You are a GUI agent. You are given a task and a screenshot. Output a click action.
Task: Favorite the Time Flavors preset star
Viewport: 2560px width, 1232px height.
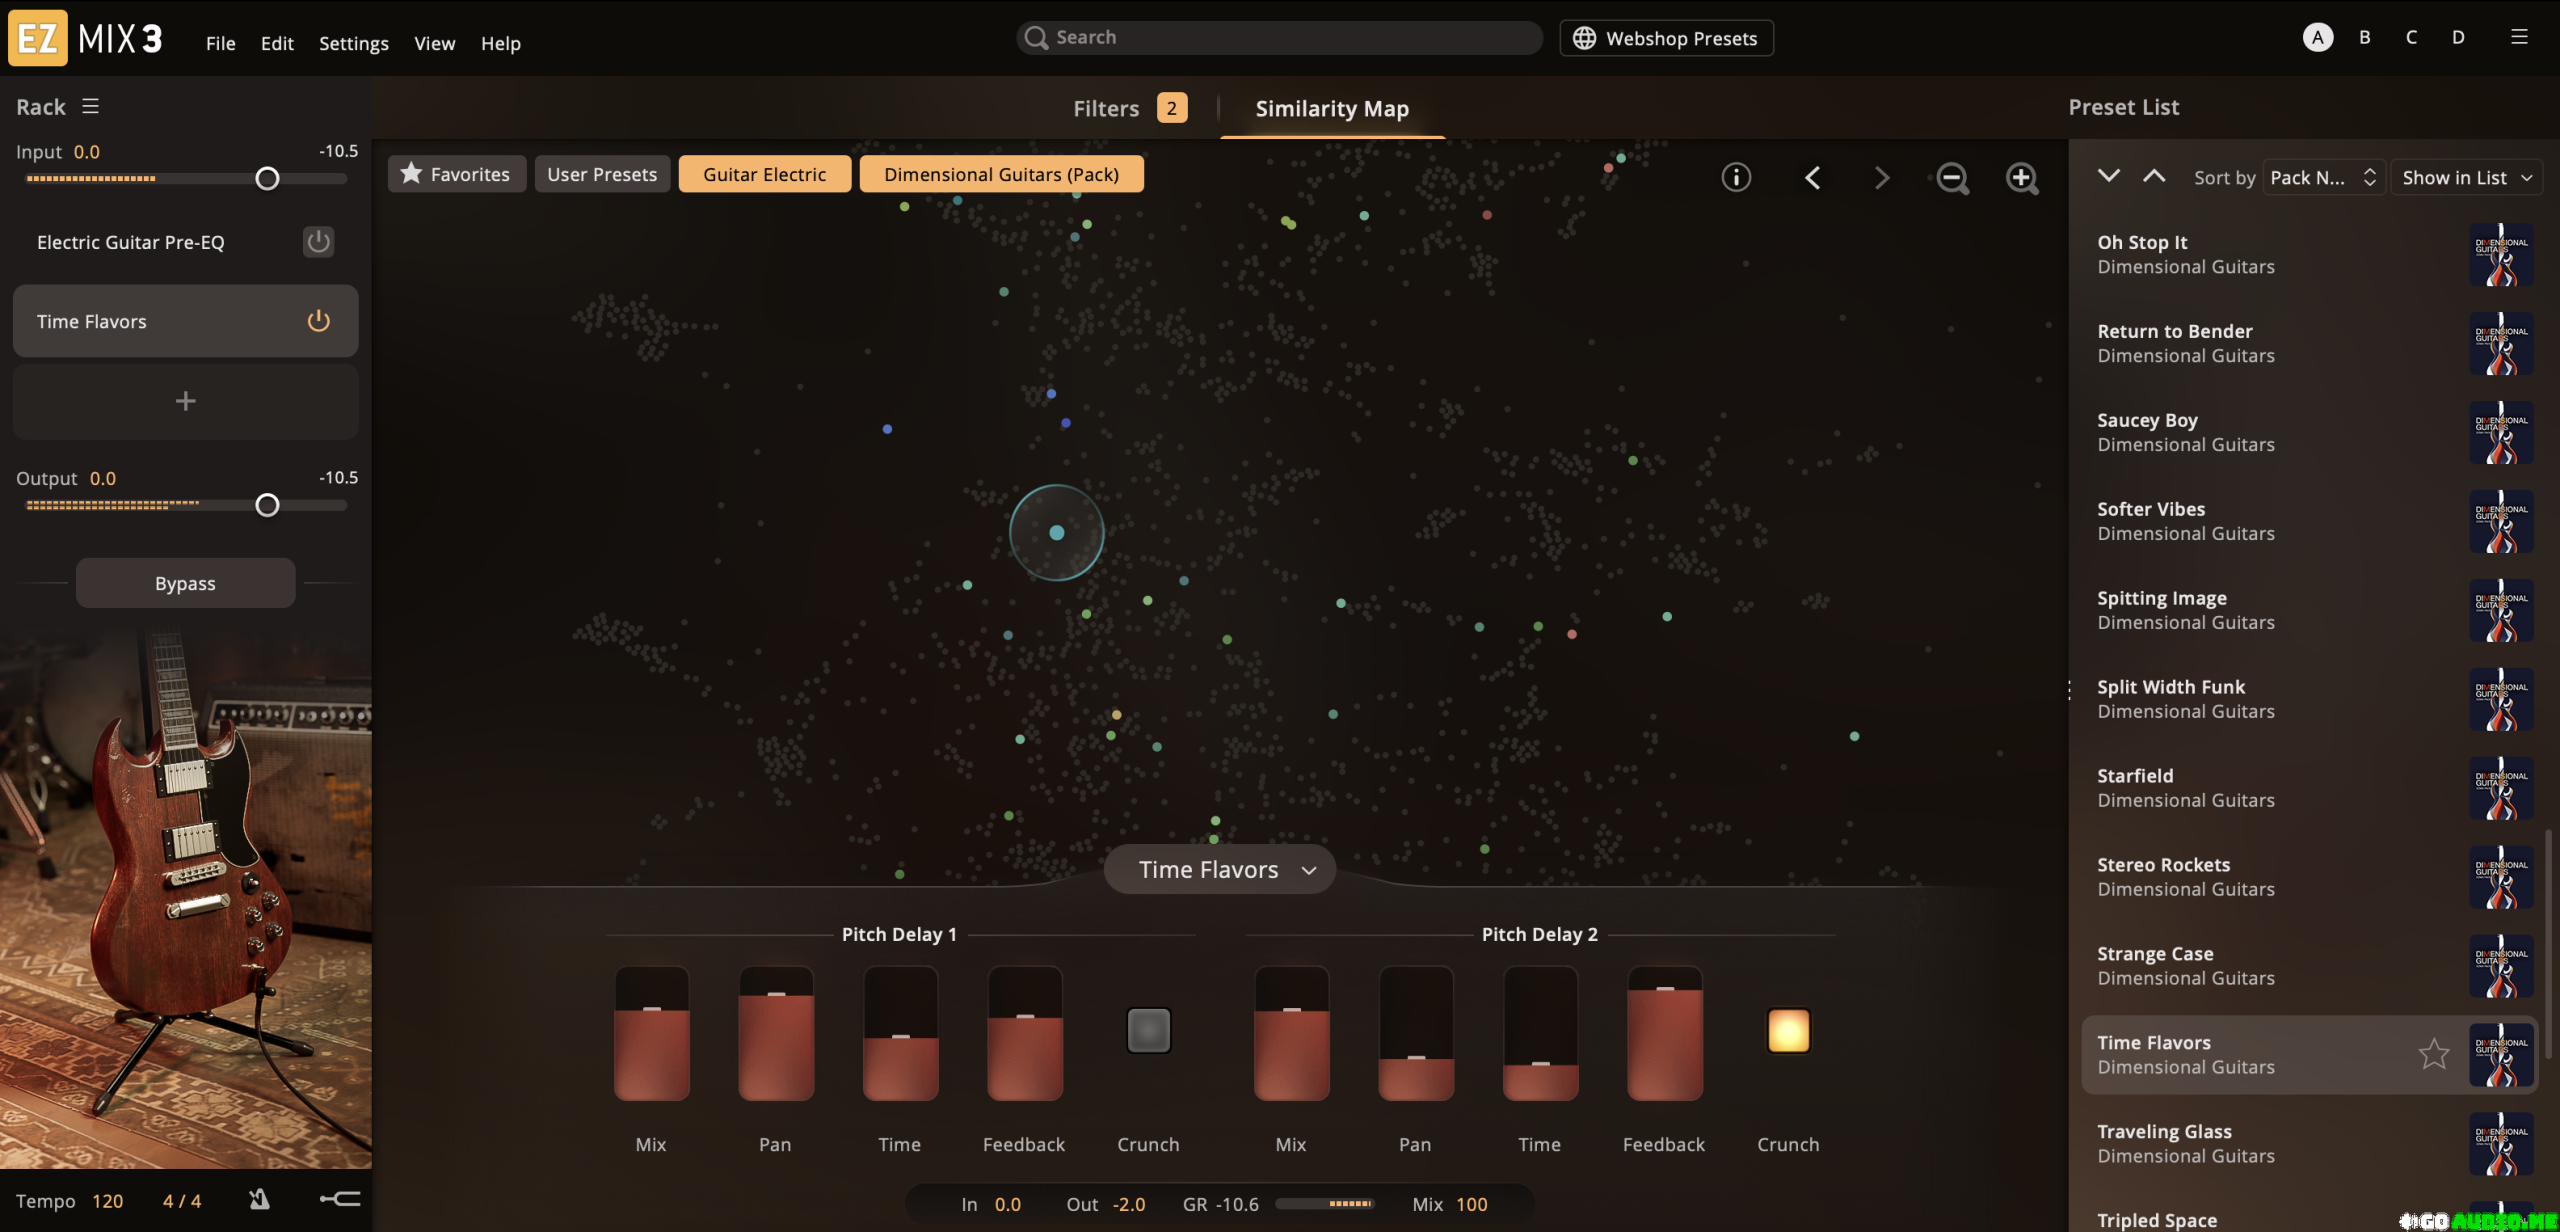[x=2433, y=1054]
